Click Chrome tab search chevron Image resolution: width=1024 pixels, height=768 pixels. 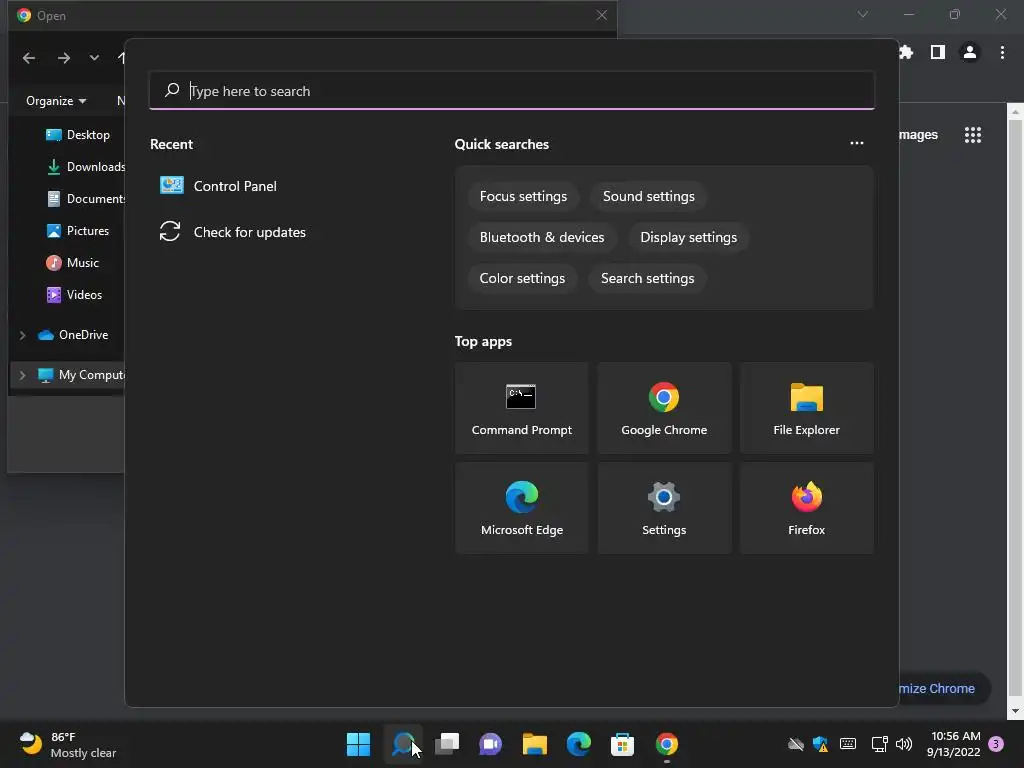pyautogui.click(x=862, y=14)
